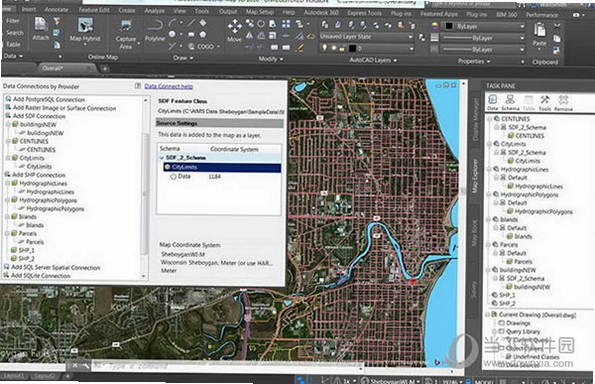Click the Attach tool icon
The height and width of the screenshot is (384, 595).
pyautogui.click(x=40, y=25)
